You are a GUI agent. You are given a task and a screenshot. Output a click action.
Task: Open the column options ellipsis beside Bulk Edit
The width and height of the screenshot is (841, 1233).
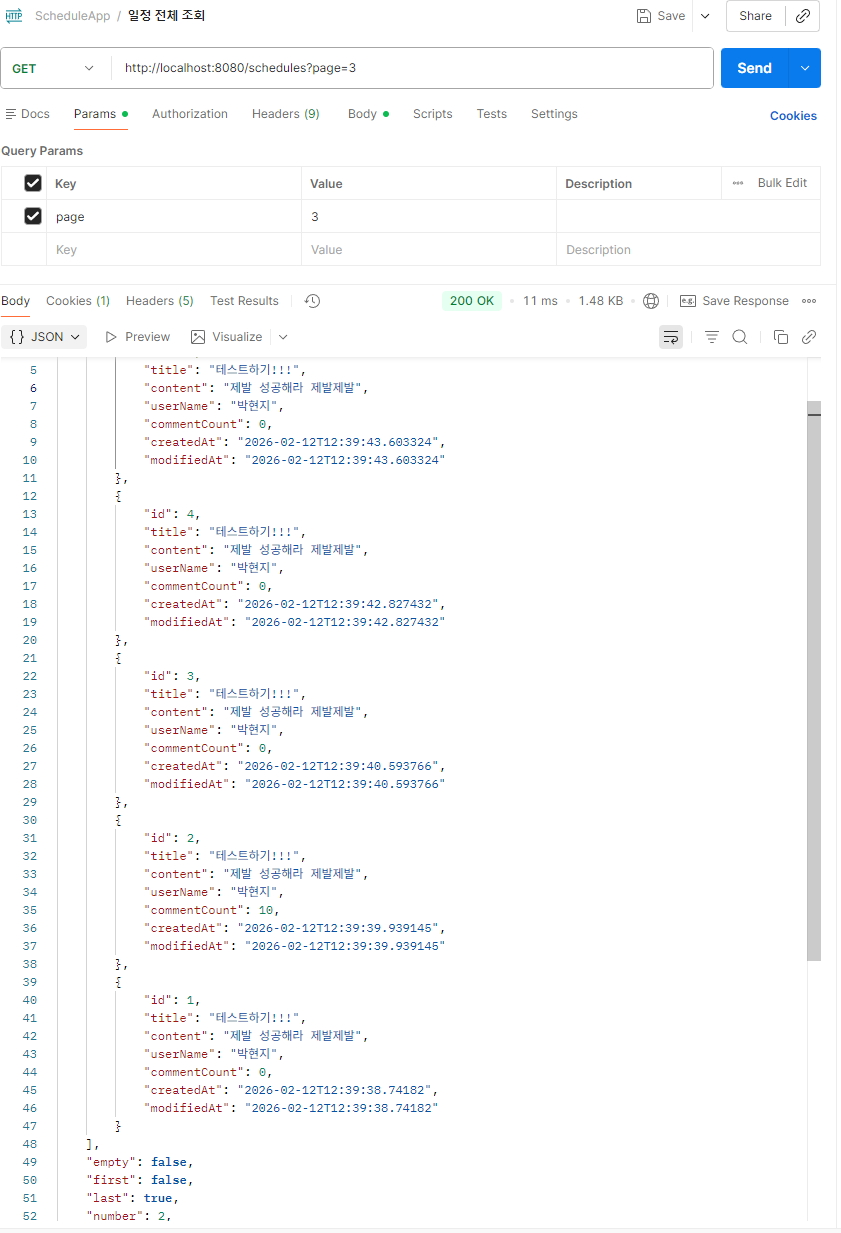[x=738, y=183]
